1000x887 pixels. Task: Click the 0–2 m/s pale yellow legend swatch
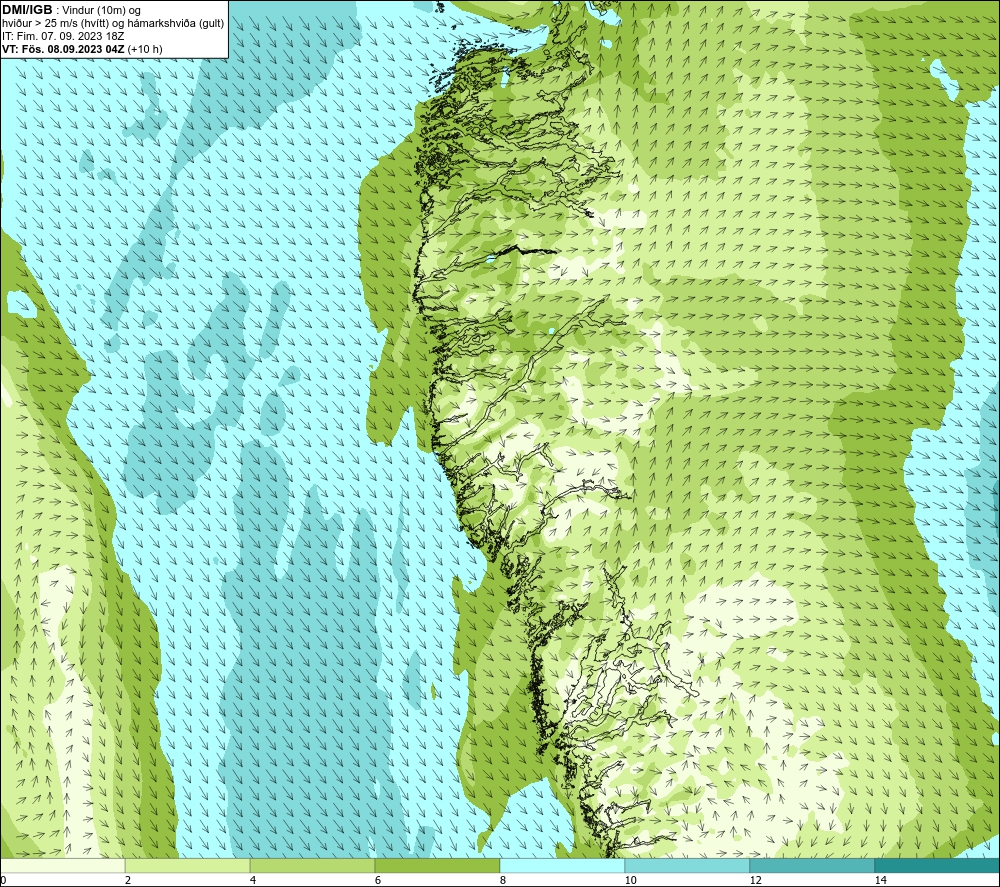(62, 865)
